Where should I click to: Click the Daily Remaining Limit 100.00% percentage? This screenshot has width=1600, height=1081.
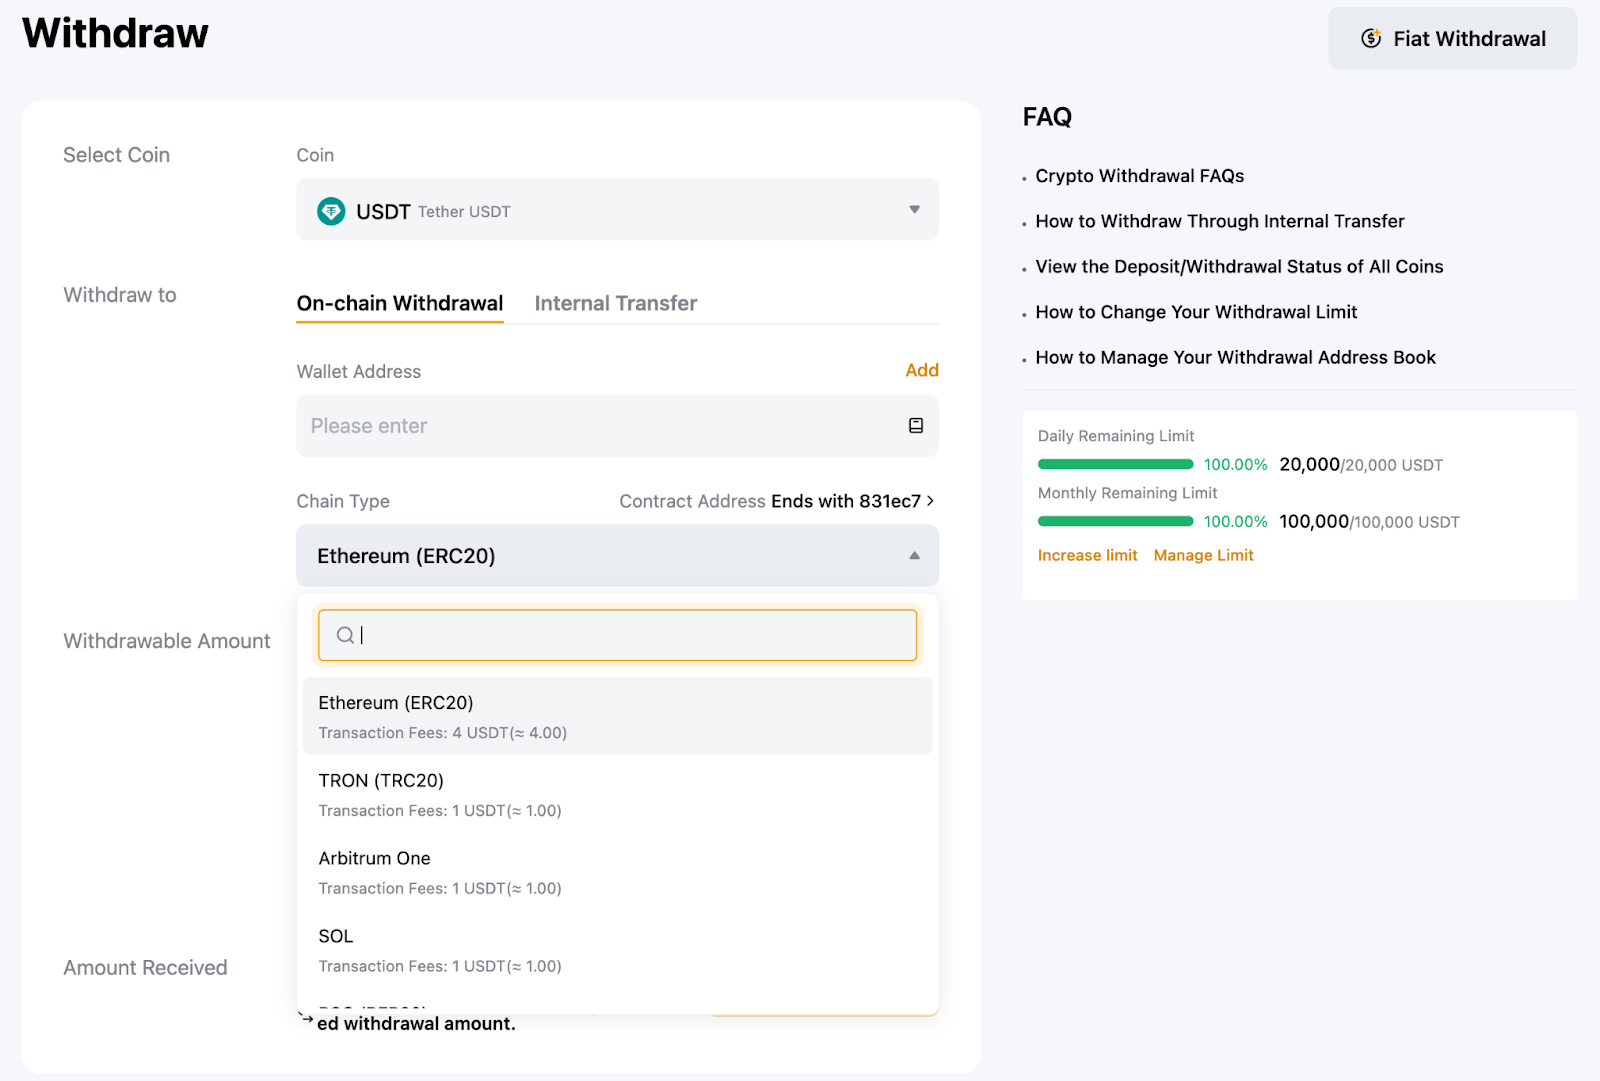coord(1235,465)
